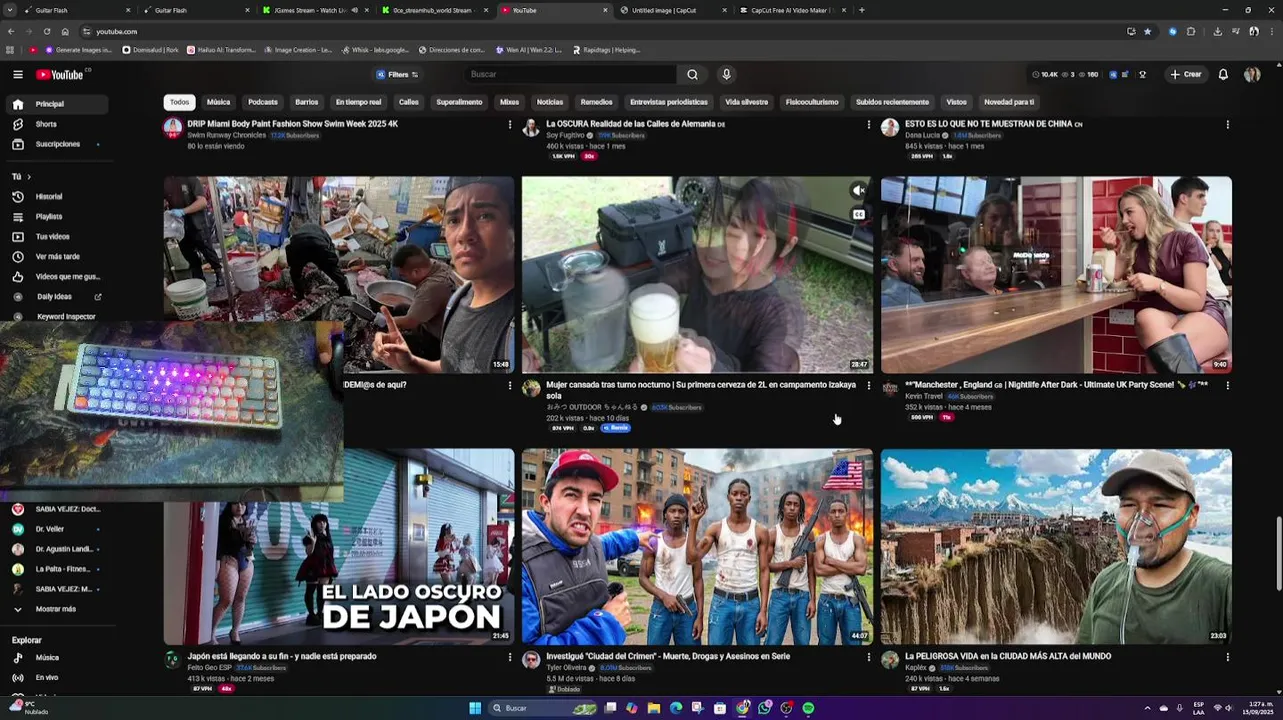The width and height of the screenshot is (1283, 720).
Task: Select the Todos filter chip
Action: click(x=179, y=102)
